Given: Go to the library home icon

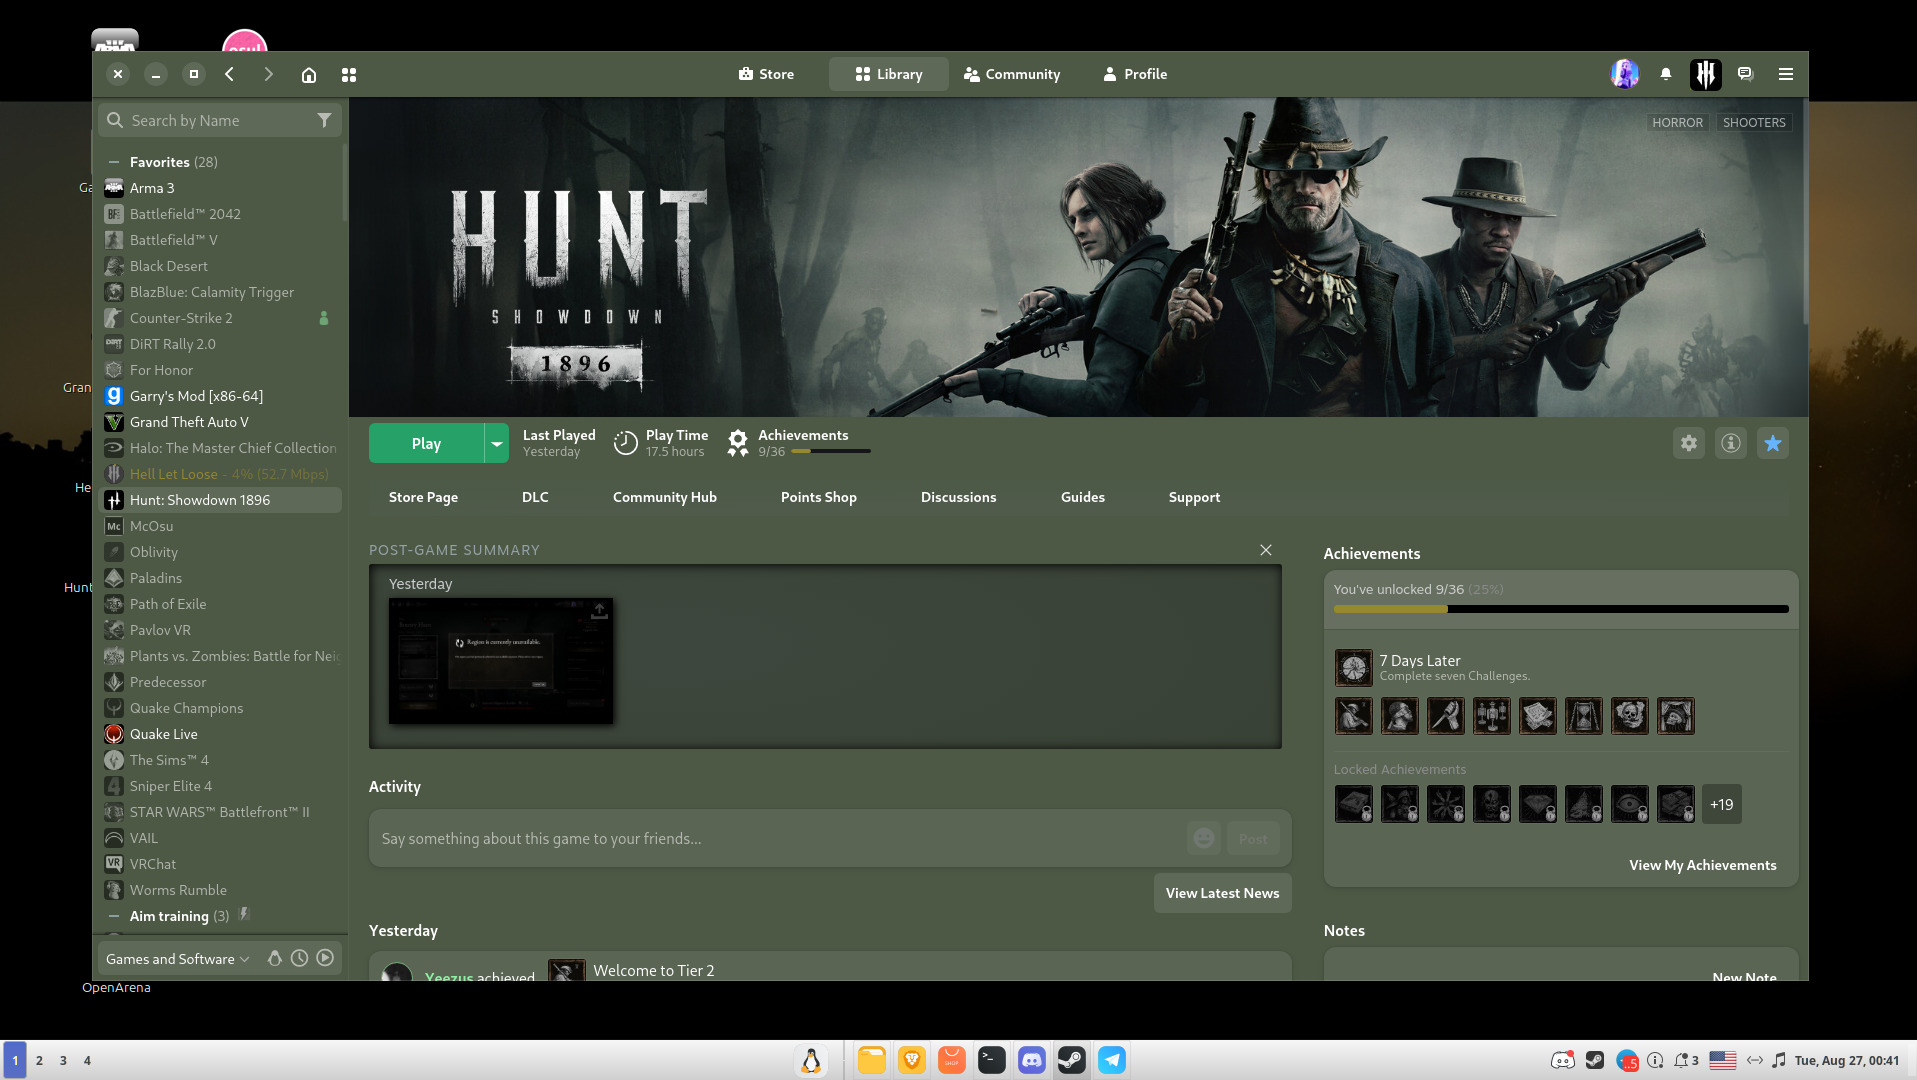Looking at the screenshot, I should tap(309, 75).
